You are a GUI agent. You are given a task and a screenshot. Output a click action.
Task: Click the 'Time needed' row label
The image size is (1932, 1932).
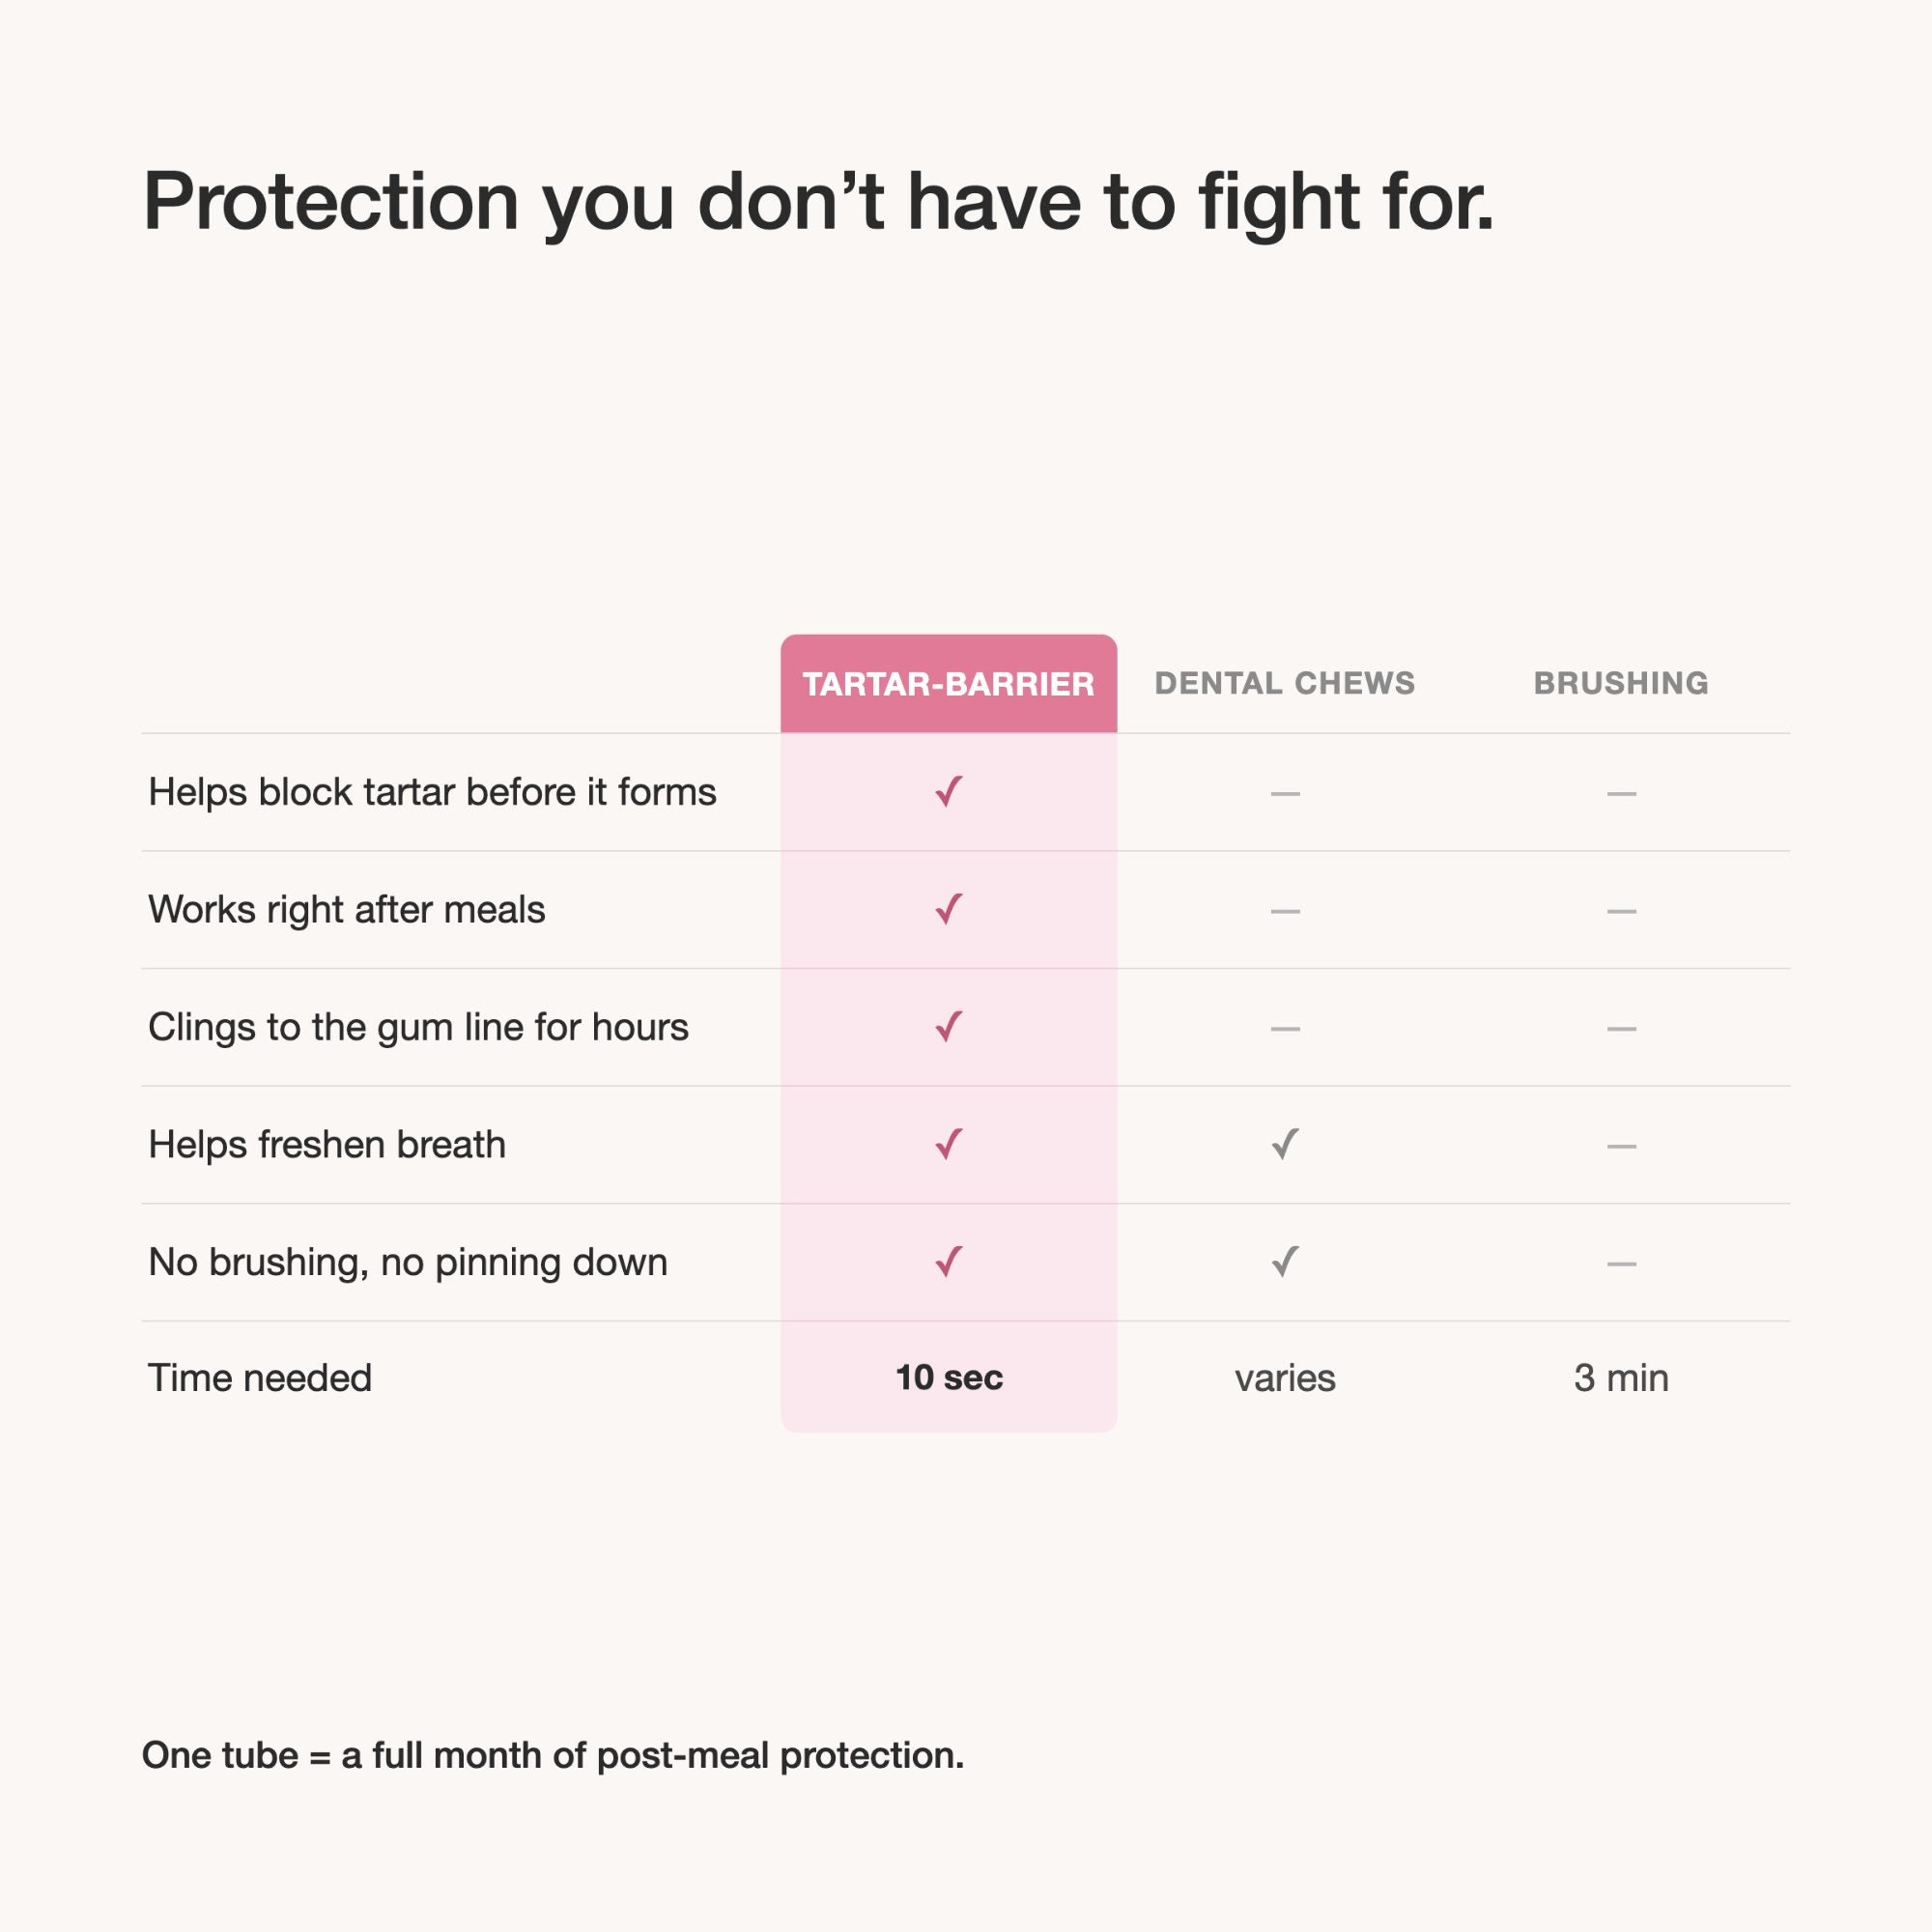click(x=260, y=1378)
